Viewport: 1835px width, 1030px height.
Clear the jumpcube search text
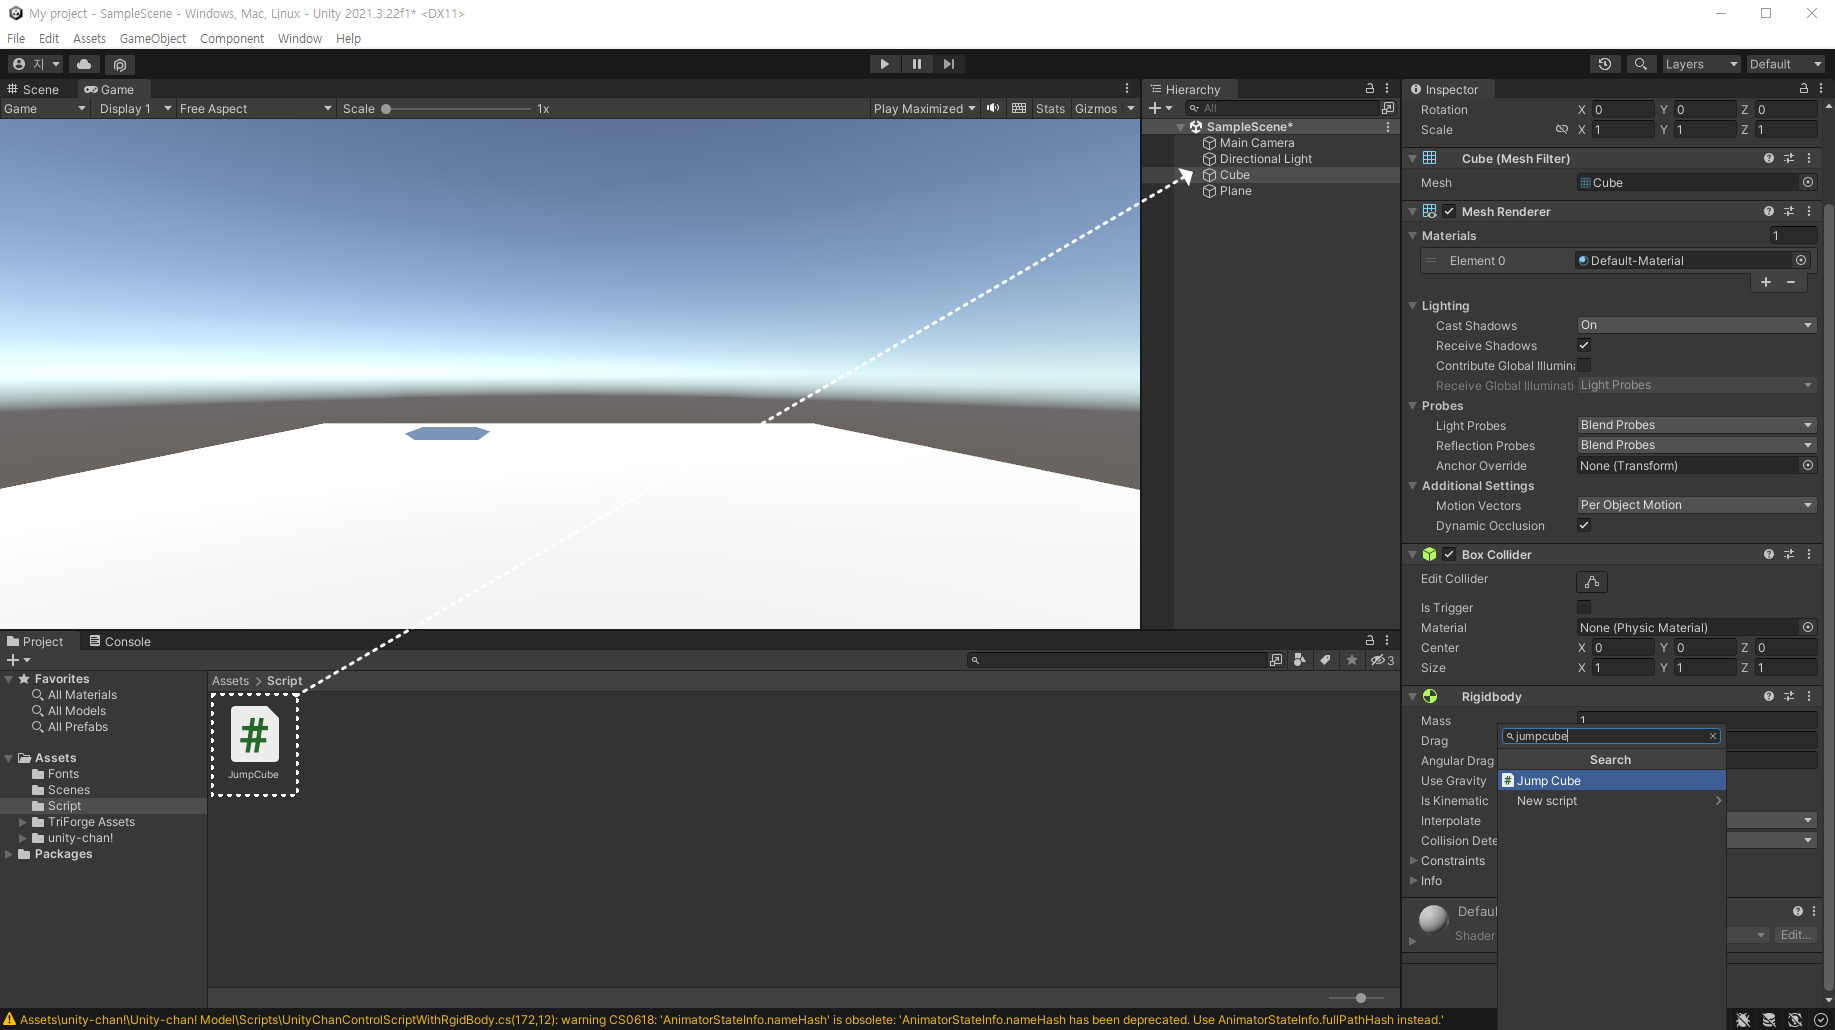point(1713,736)
